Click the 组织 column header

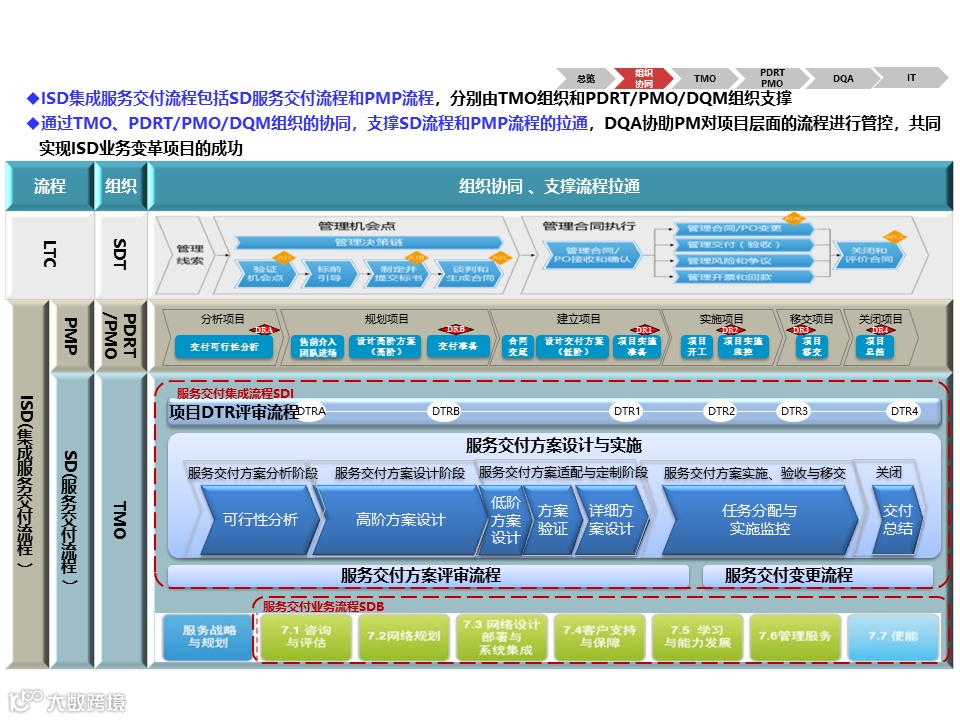tap(121, 186)
